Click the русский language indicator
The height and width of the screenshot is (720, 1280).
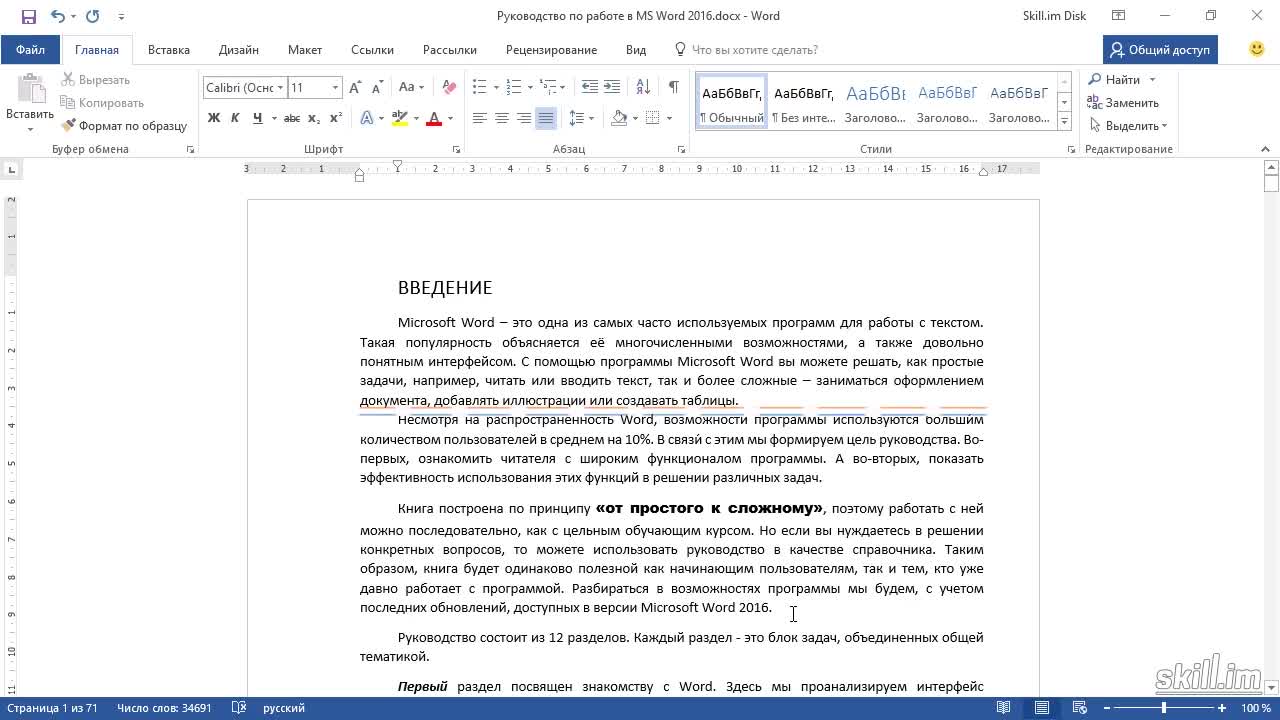[x=284, y=708]
